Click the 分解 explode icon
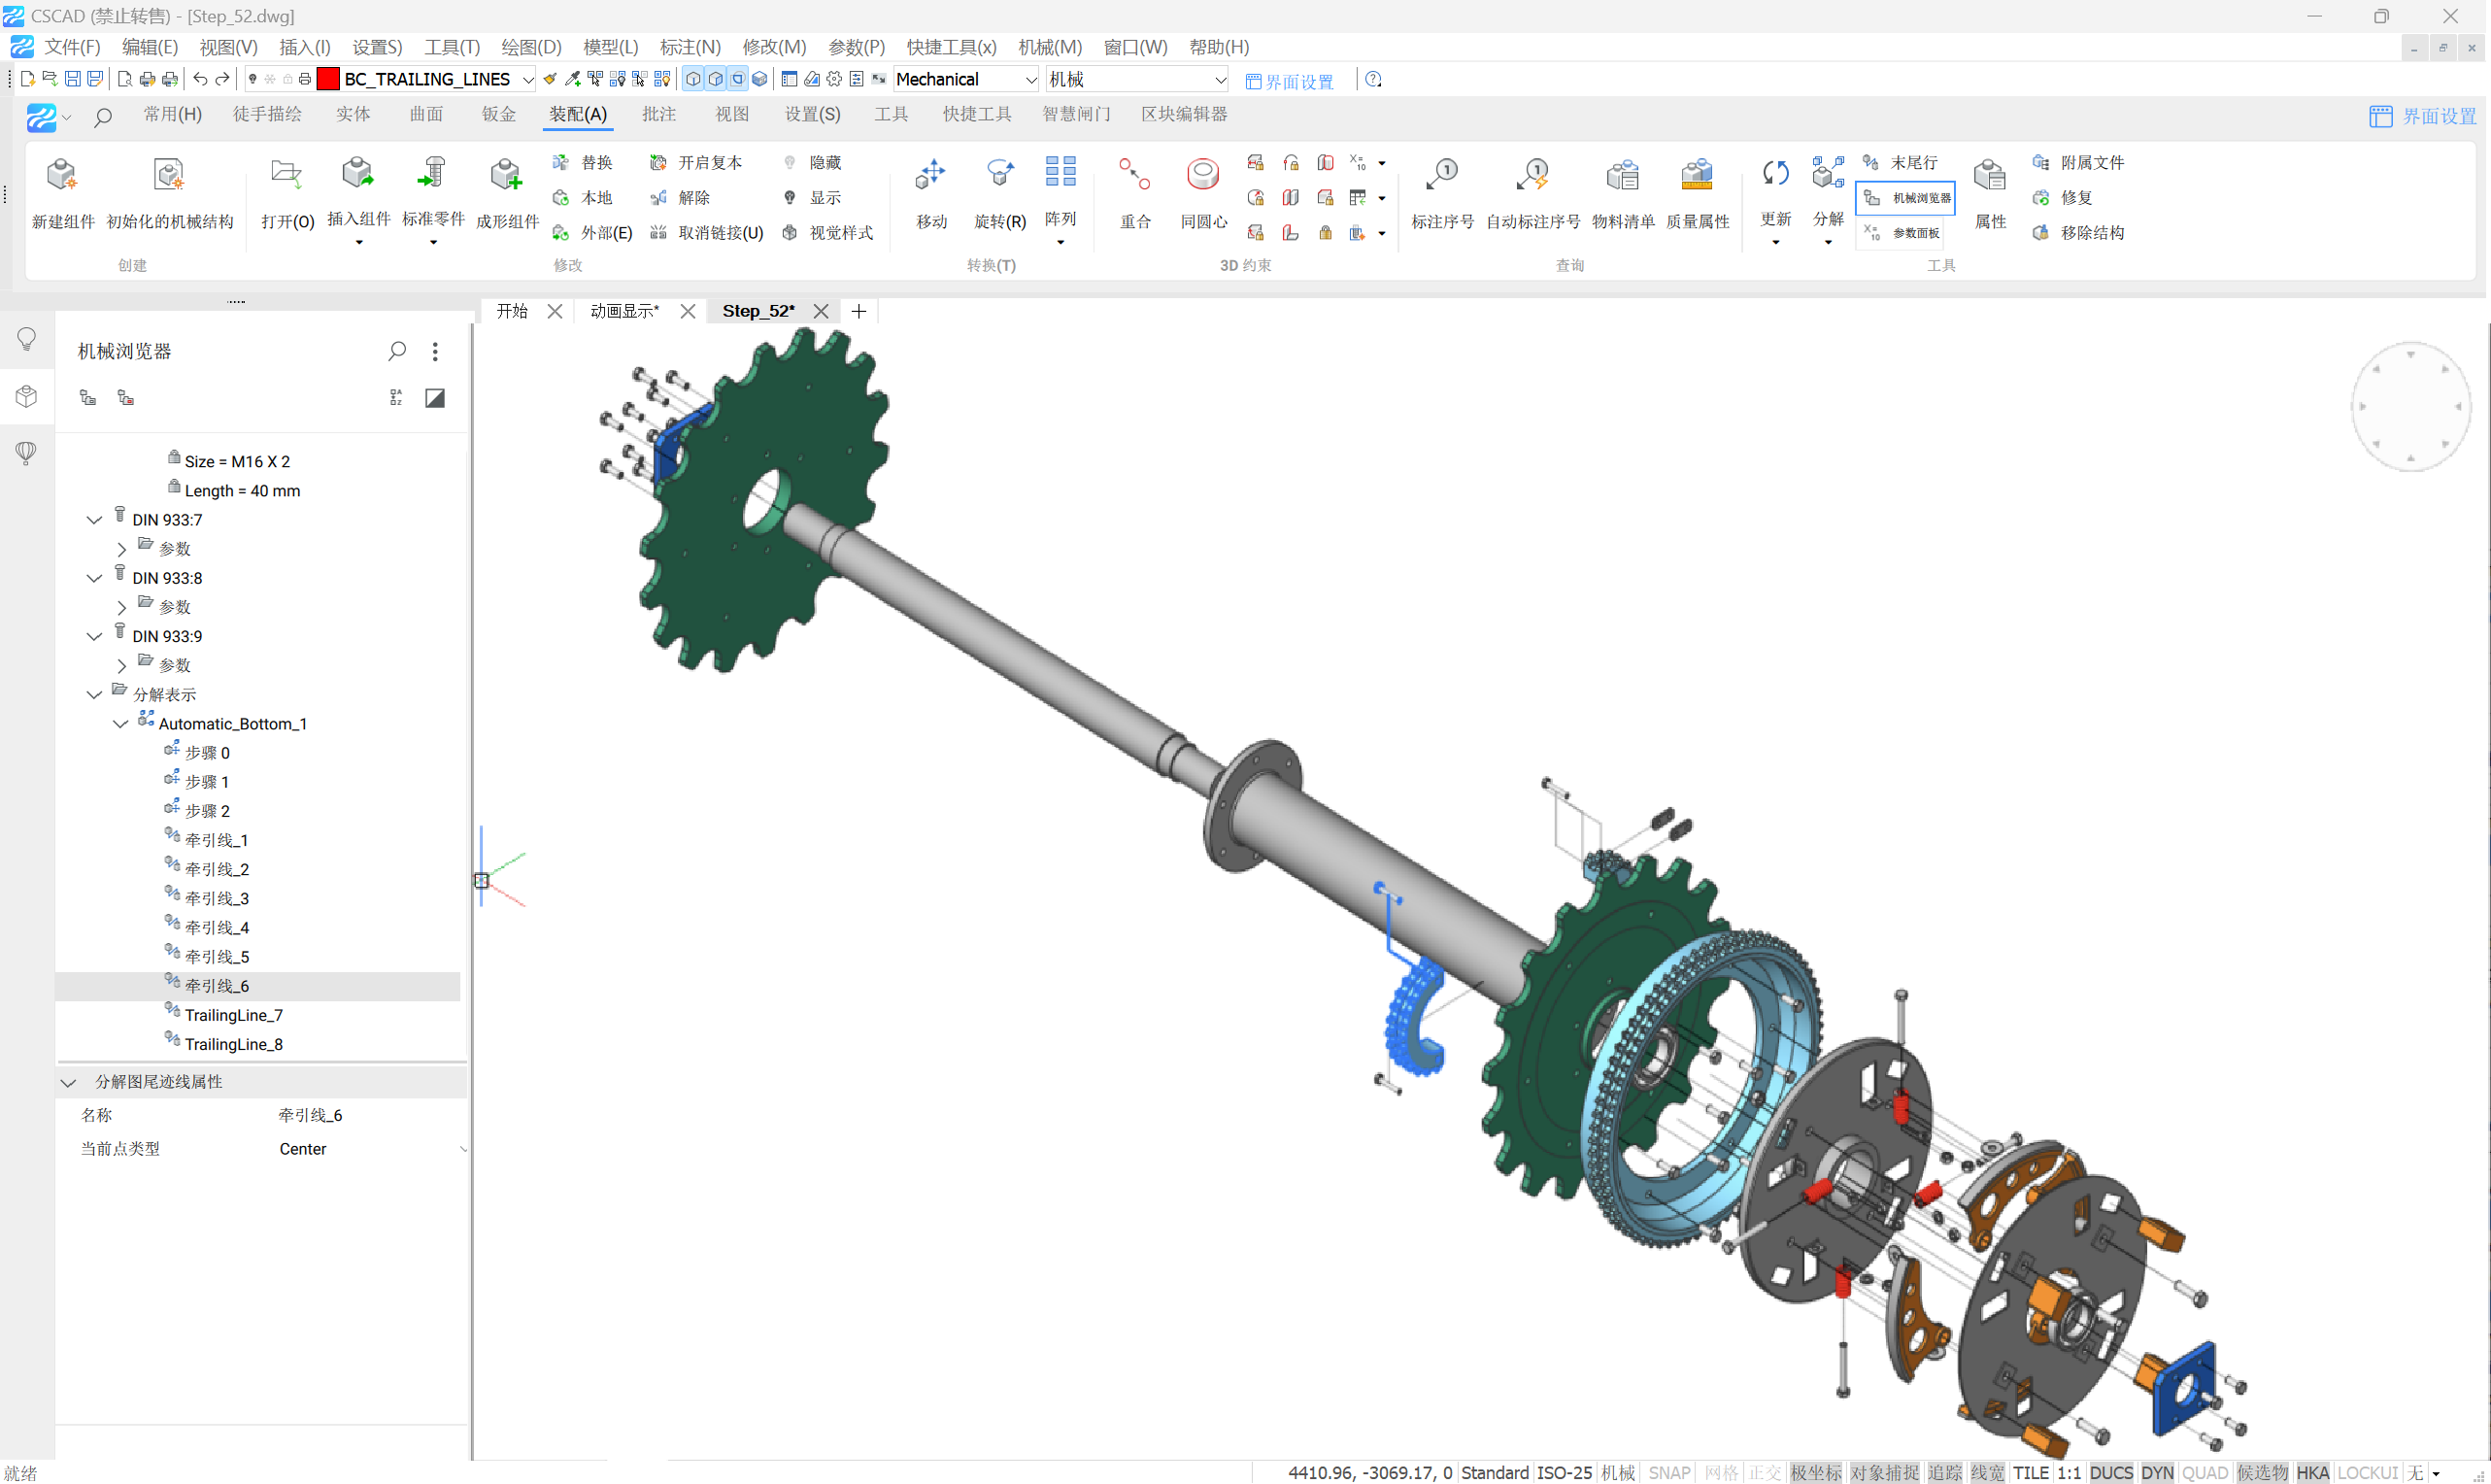The height and width of the screenshot is (1484, 2491). pos(1827,173)
